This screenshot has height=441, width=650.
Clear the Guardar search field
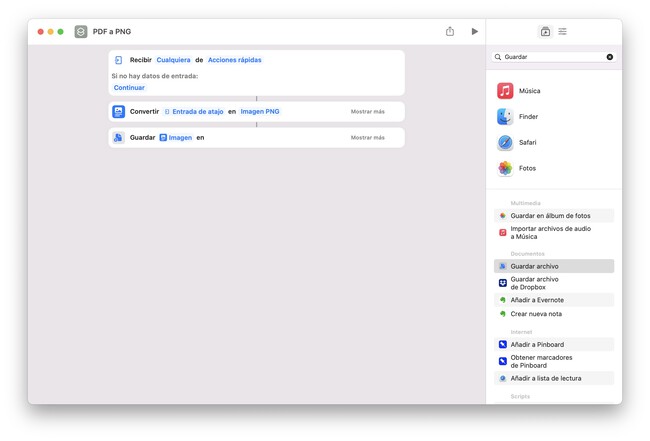pyautogui.click(x=610, y=57)
